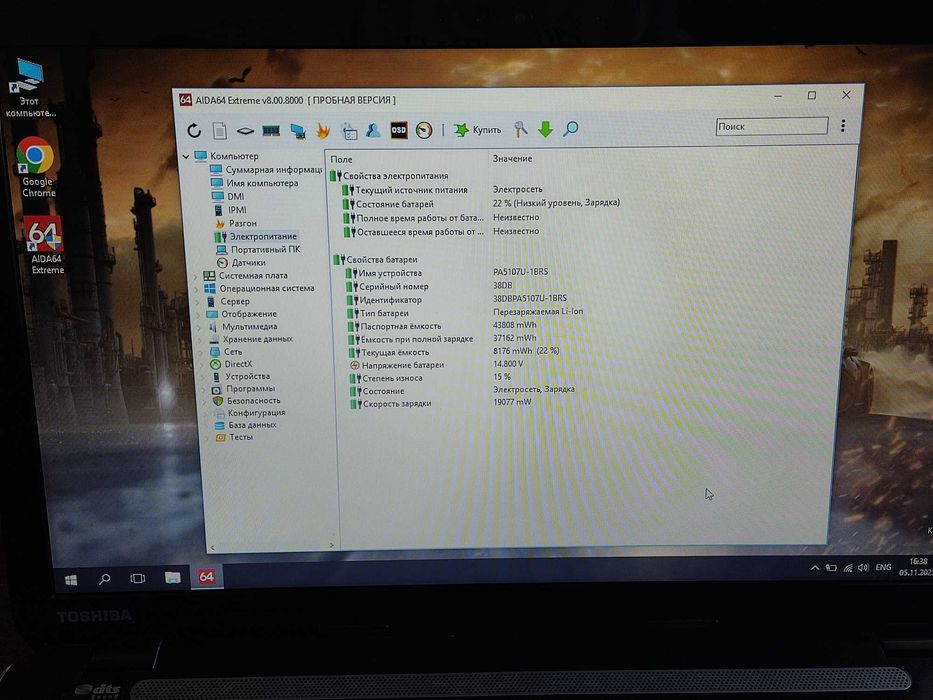Expand the Мультимедиа node
The height and width of the screenshot is (700, 933).
click(199, 327)
